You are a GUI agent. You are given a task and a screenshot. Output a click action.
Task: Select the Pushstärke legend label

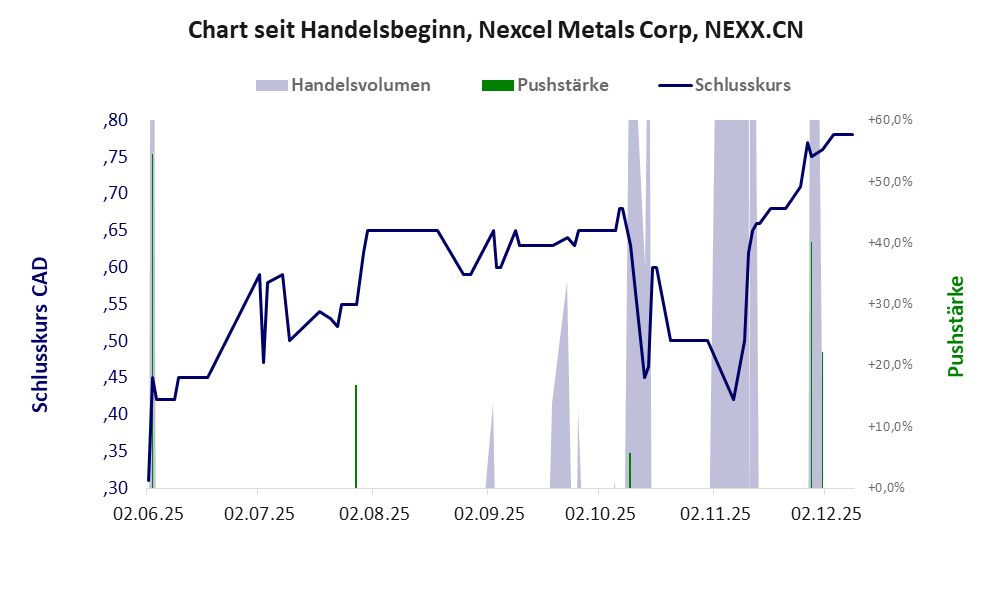(563, 85)
